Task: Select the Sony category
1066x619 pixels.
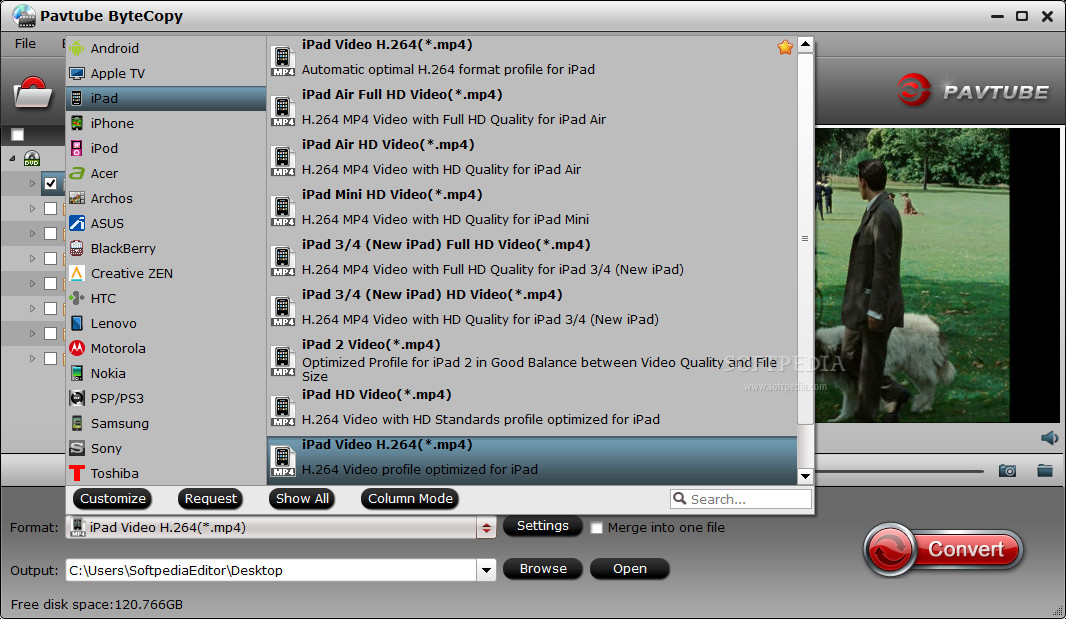Action: [x=166, y=448]
